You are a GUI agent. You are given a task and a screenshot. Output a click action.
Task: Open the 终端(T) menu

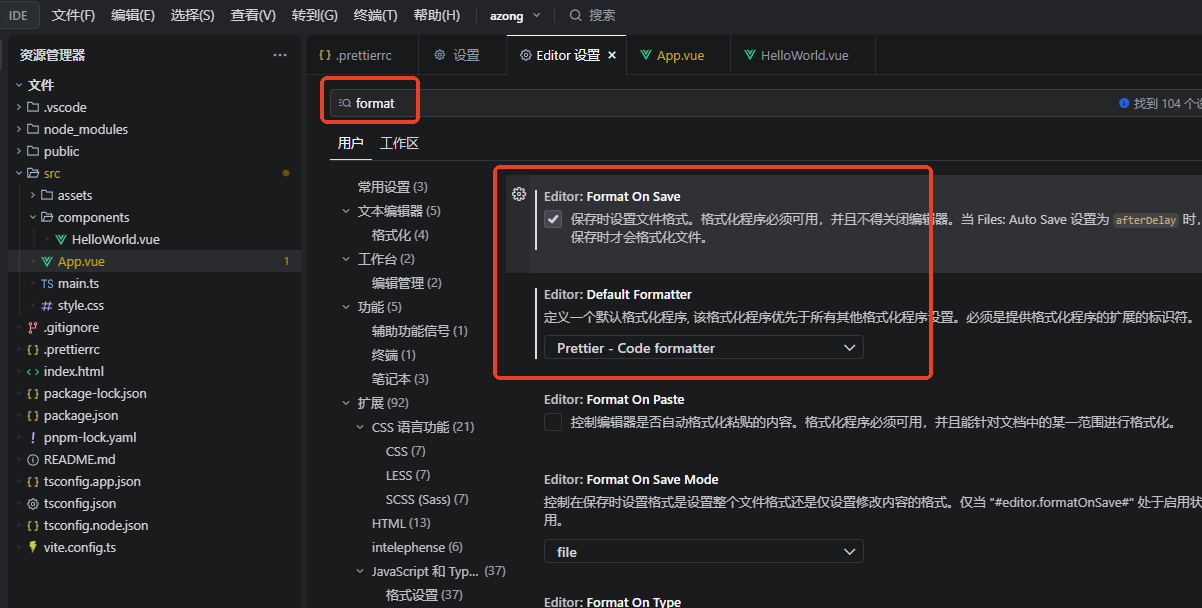click(x=375, y=15)
